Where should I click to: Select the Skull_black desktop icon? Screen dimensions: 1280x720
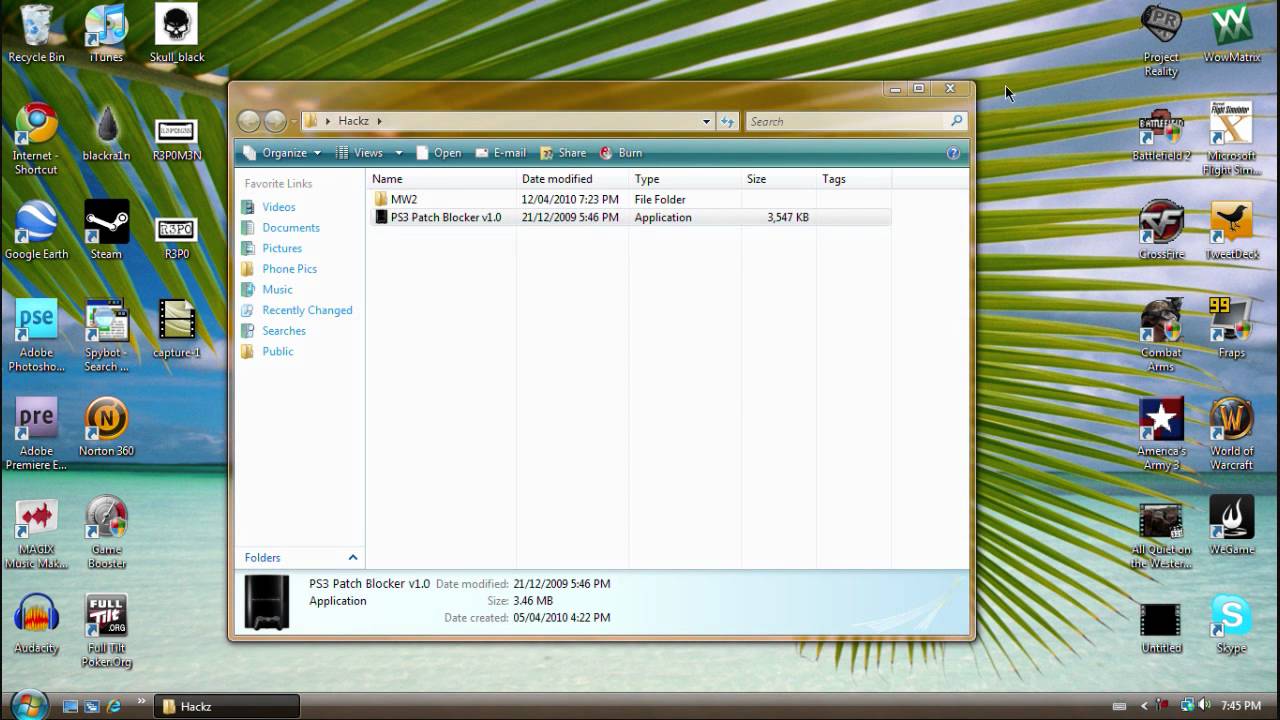coord(176,34)
